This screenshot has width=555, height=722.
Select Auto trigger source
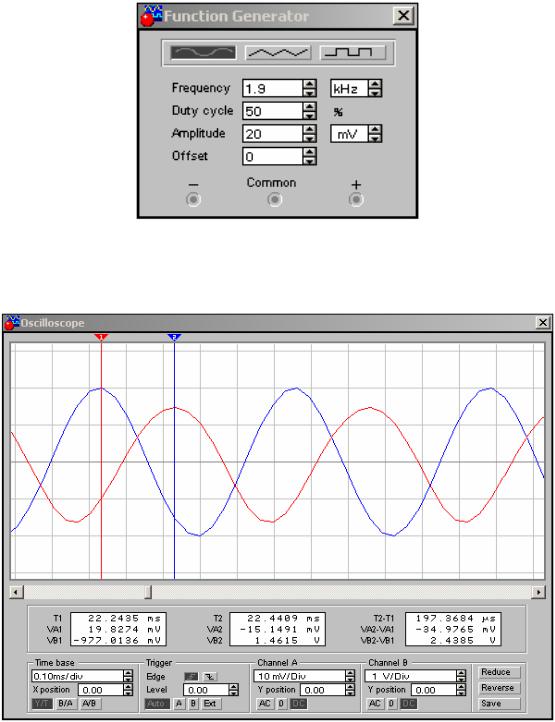(158, 704)
